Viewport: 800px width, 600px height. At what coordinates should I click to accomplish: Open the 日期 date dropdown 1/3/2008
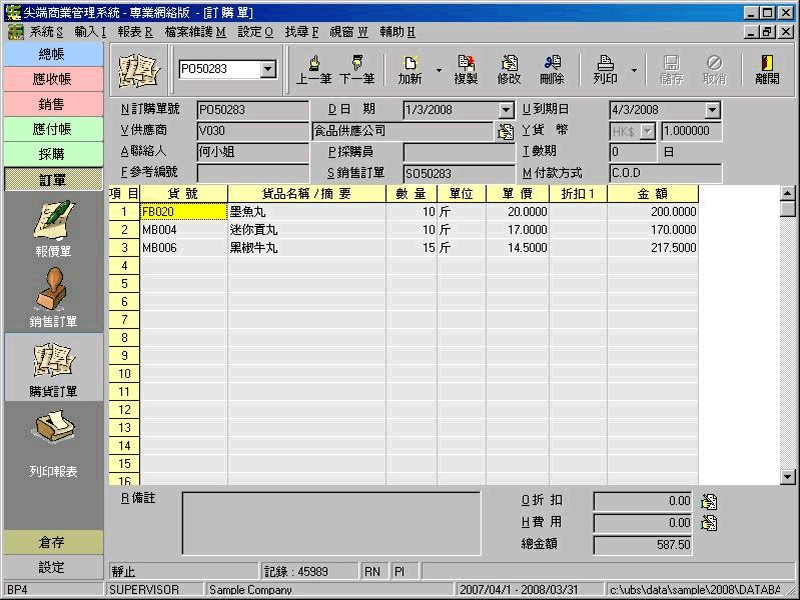(x=506, y=110)
